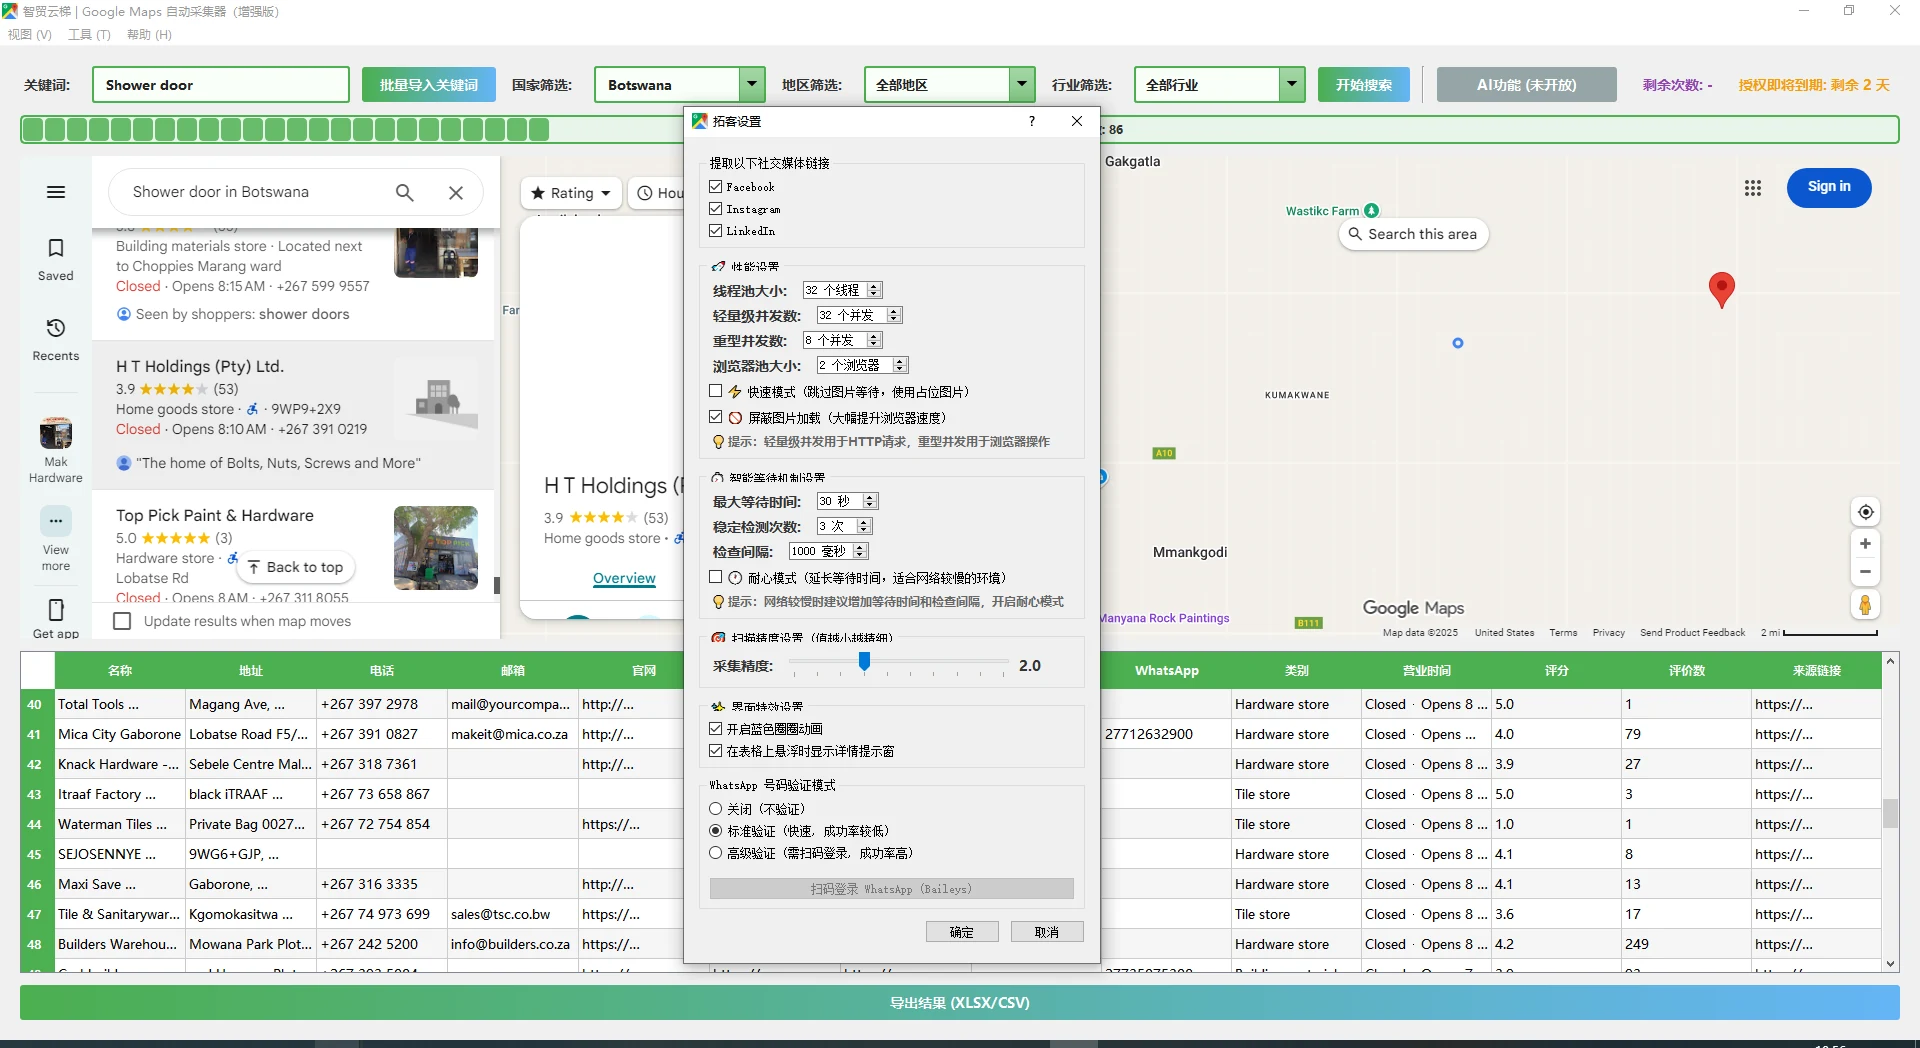Image resolution: width=1920 pixels, height=1048 pixels.
Task: Zoom out the map with the minus icon
Action: pyautogui.click(x=1865, y=572)
